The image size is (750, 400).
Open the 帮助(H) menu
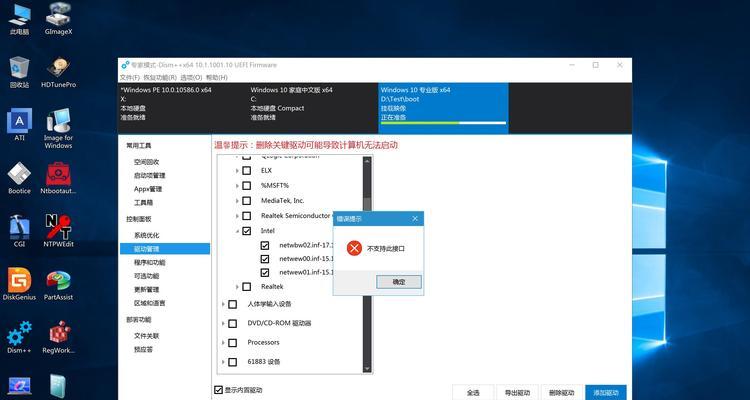coord(217,77)
